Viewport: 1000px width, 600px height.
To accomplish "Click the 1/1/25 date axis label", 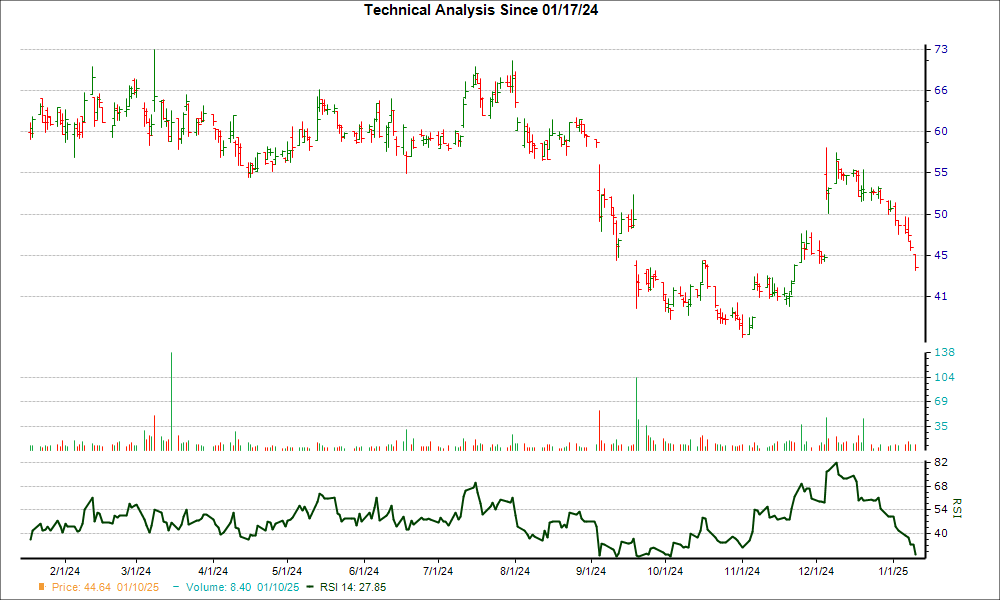I will tap(893, 571).
